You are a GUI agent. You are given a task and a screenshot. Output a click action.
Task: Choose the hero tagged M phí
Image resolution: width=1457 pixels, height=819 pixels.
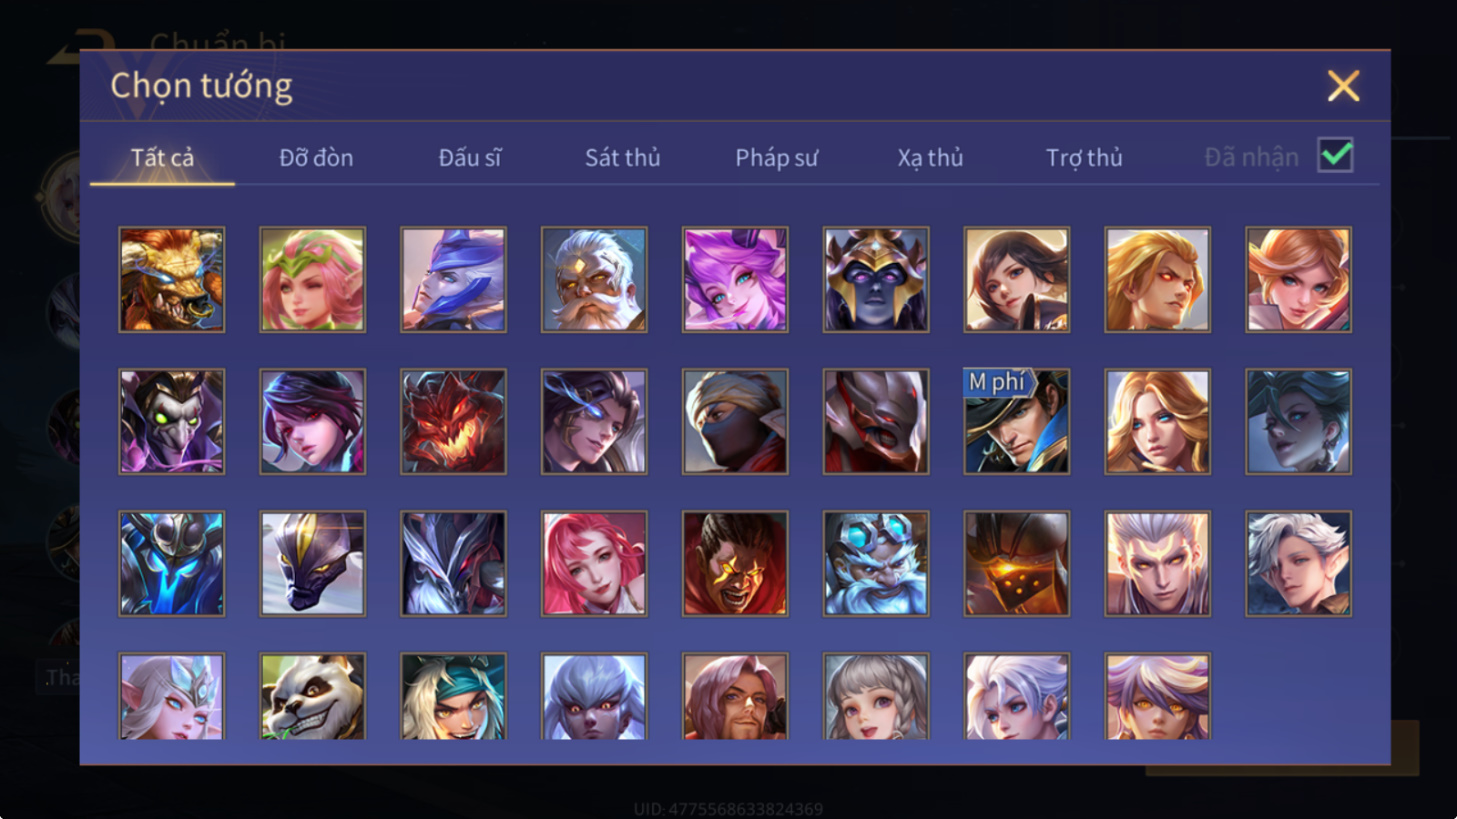point(1017,421)
